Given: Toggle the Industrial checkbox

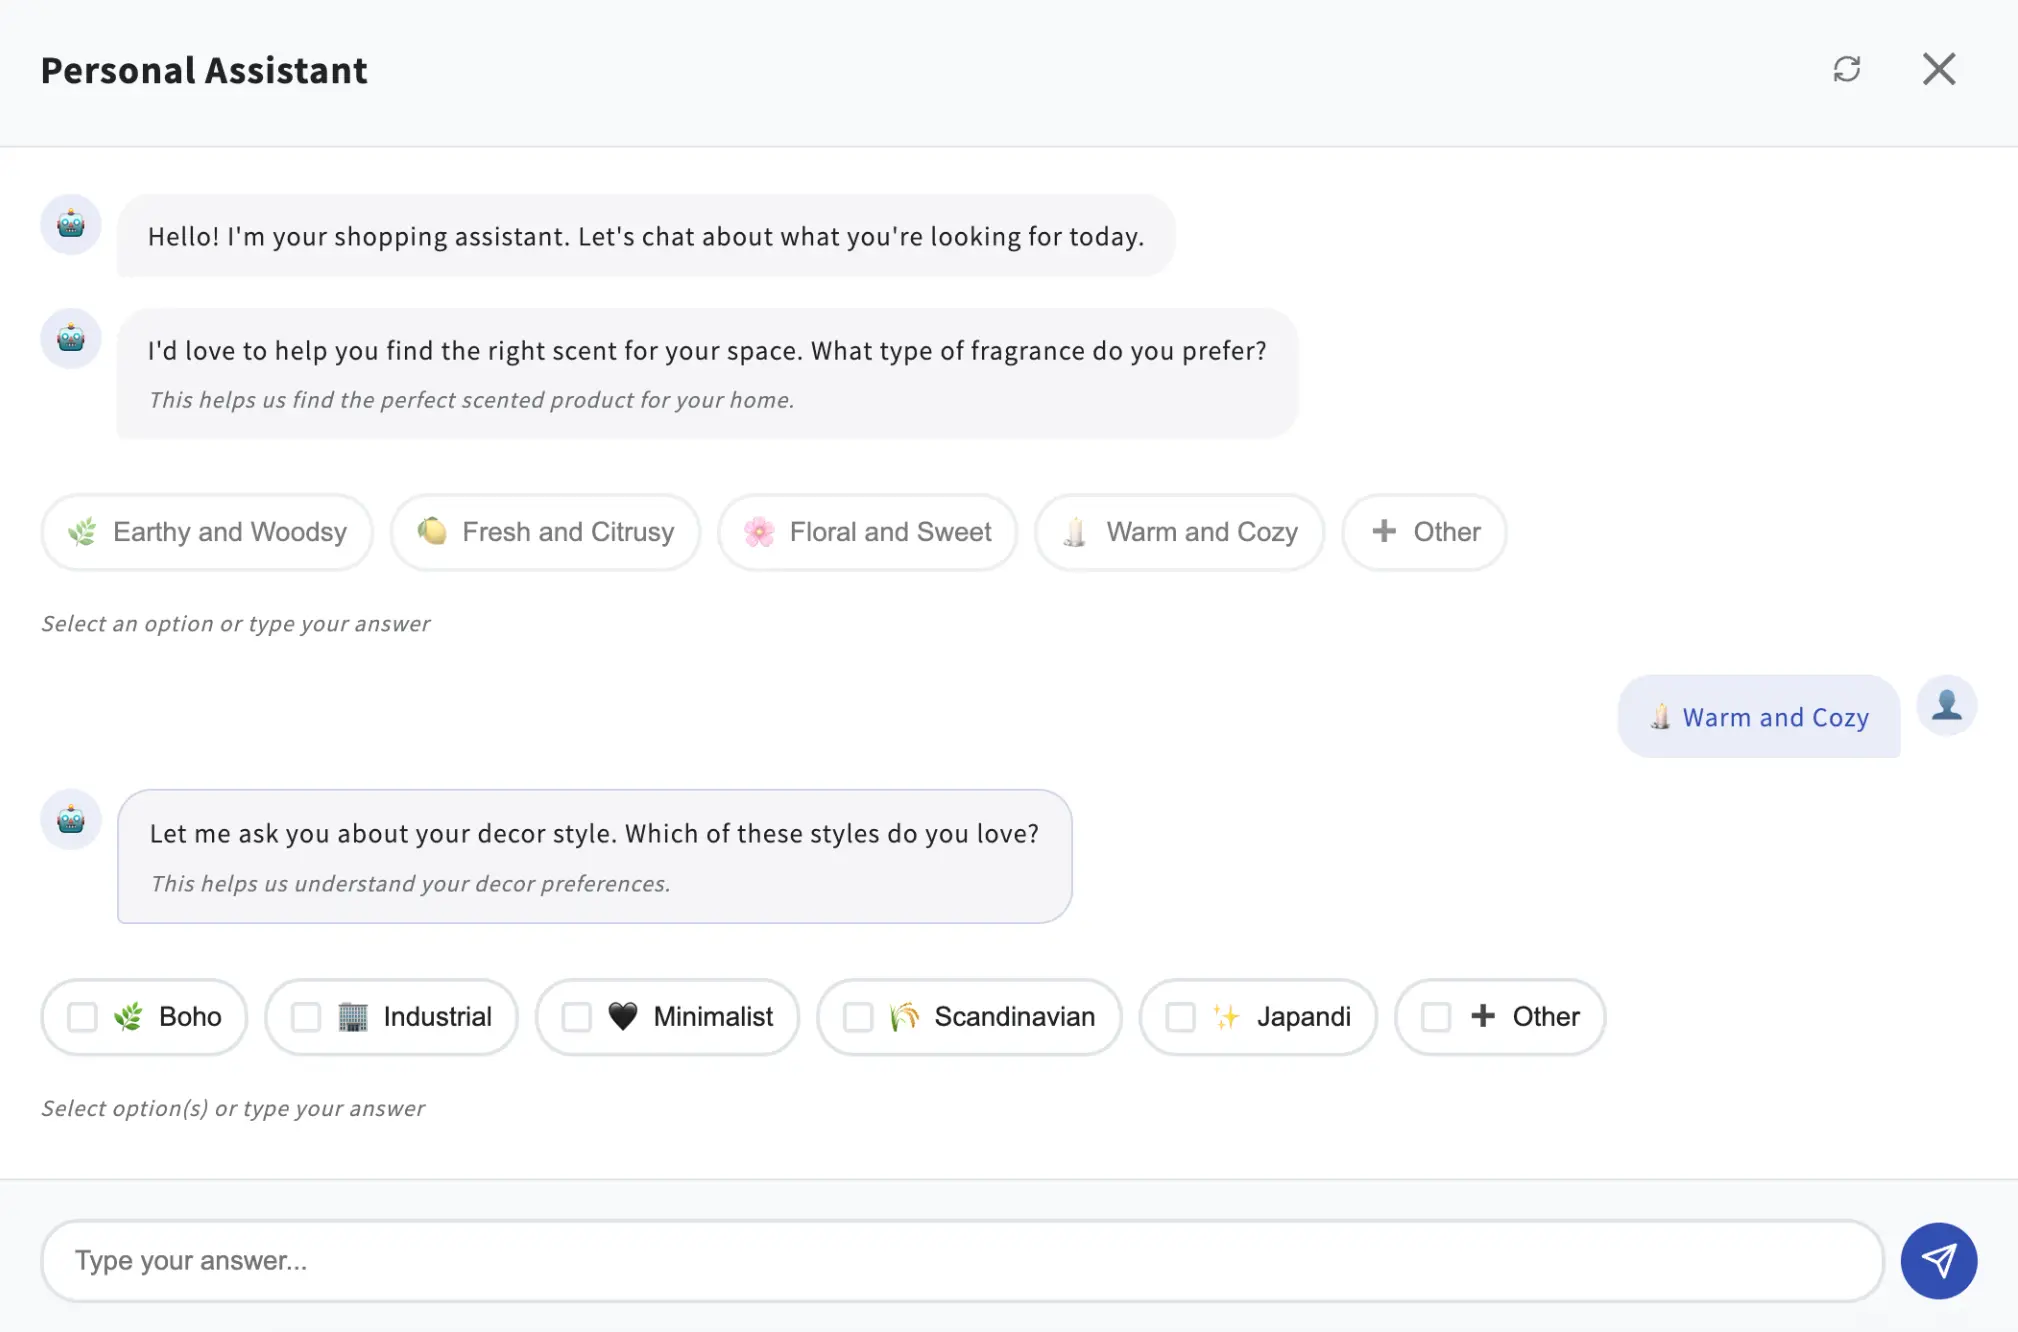Looking at the screenshot, I should coord(305,1017).
